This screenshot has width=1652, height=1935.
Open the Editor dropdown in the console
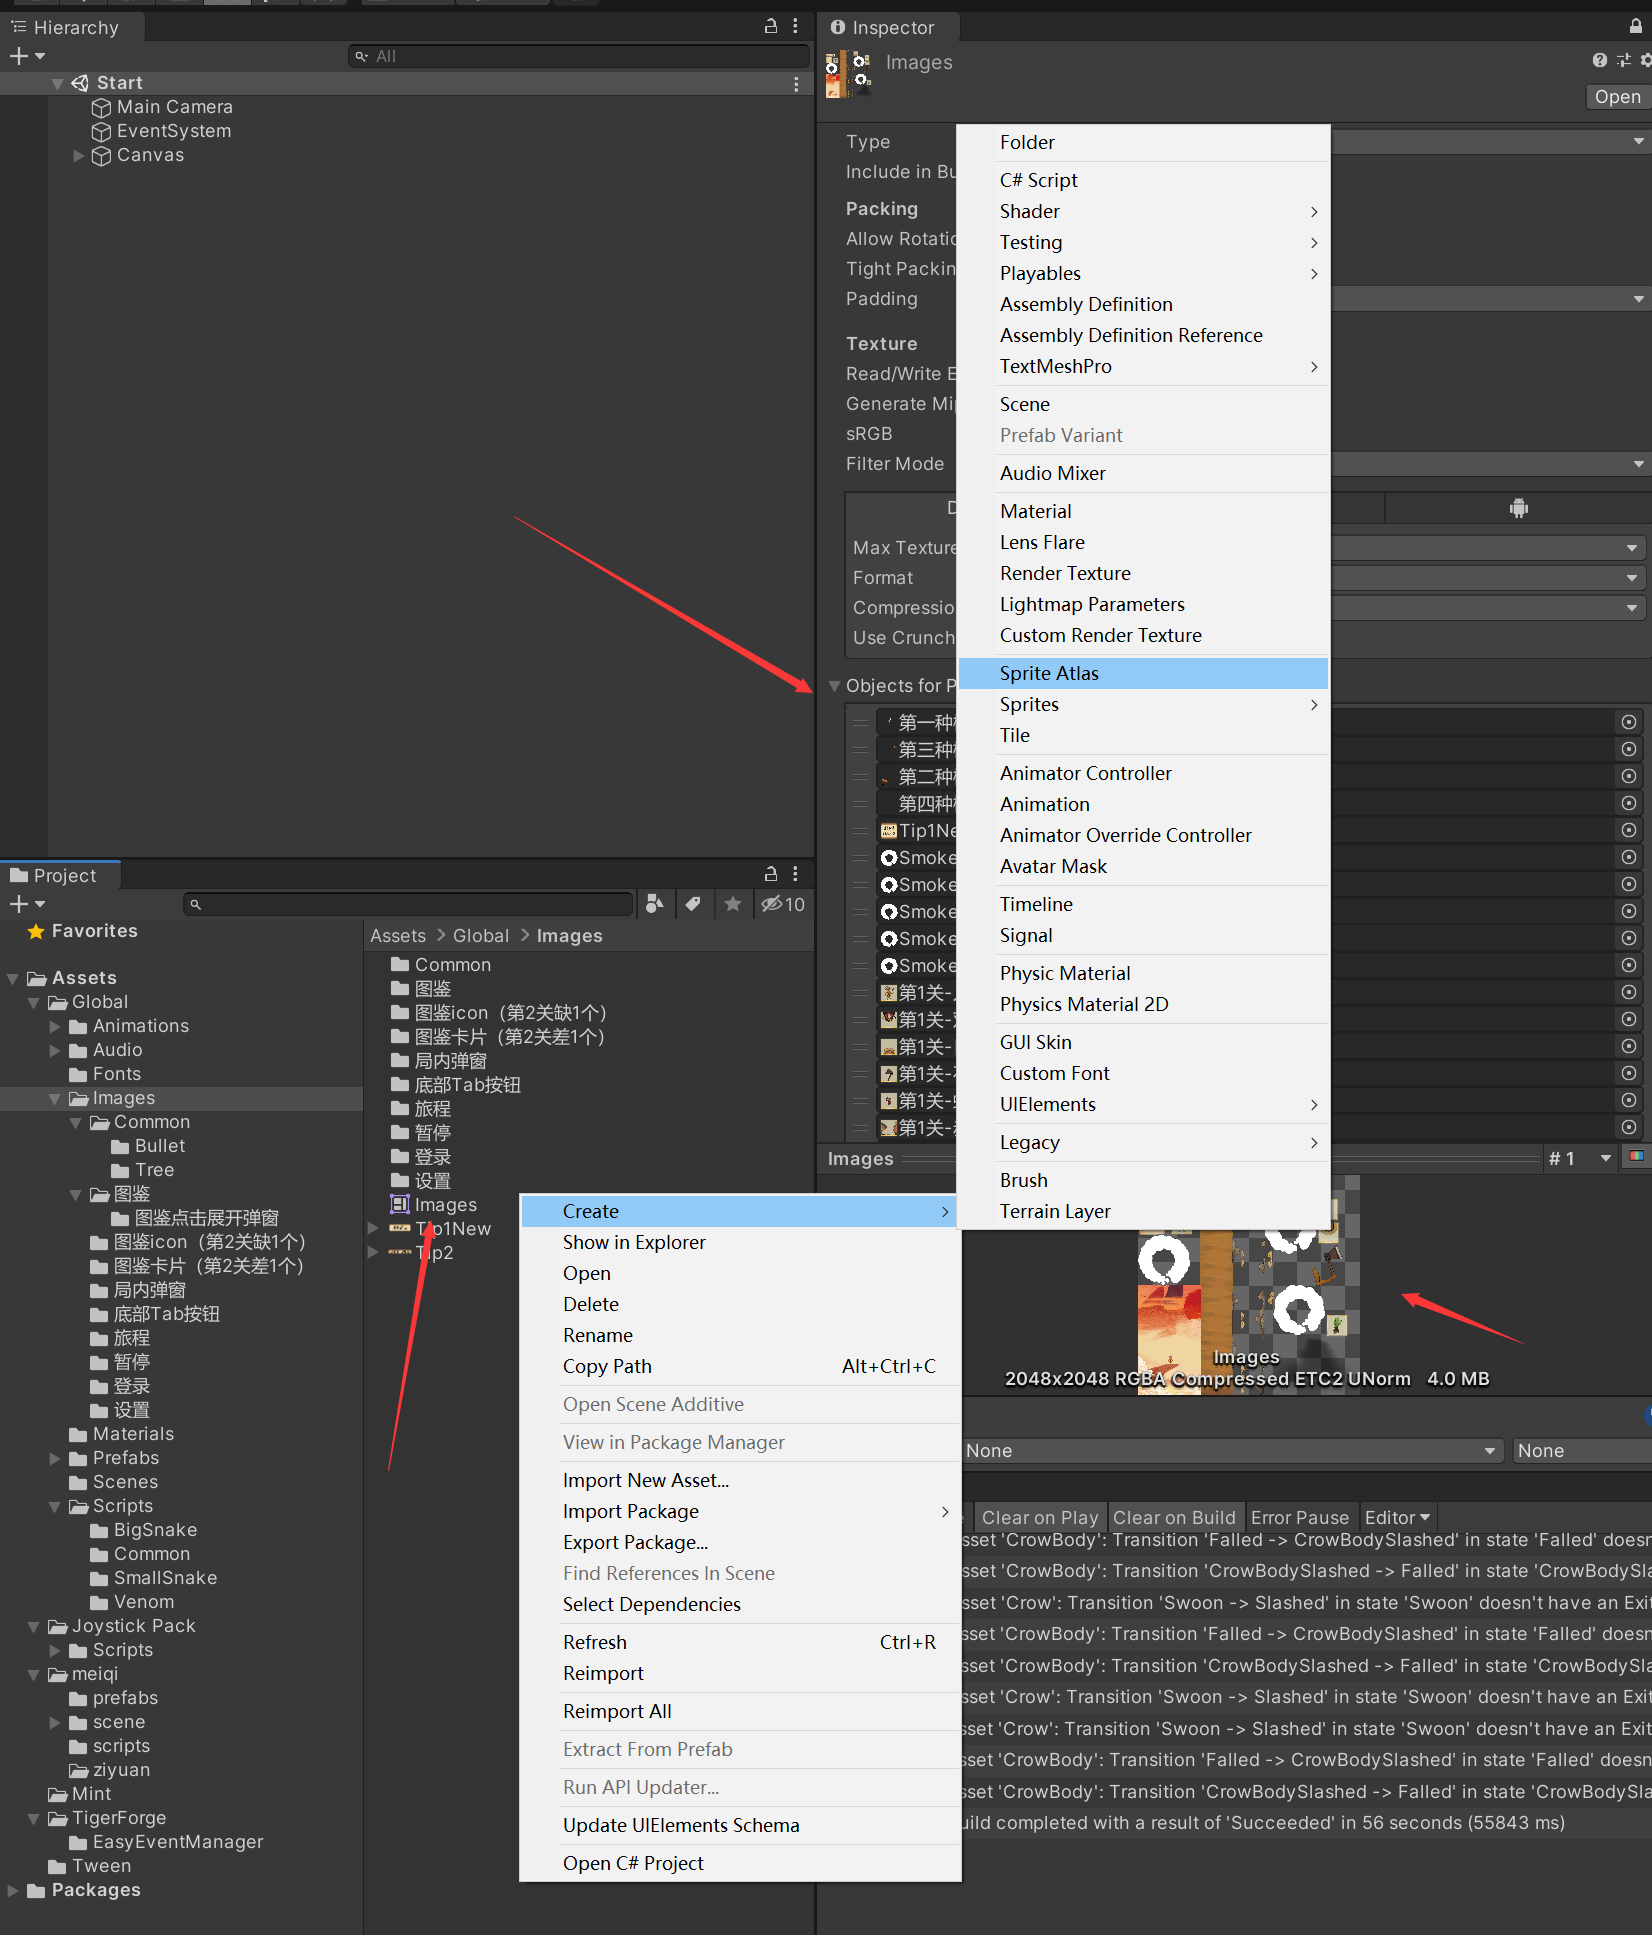pyautogui.click(x=1396, y=1517)
